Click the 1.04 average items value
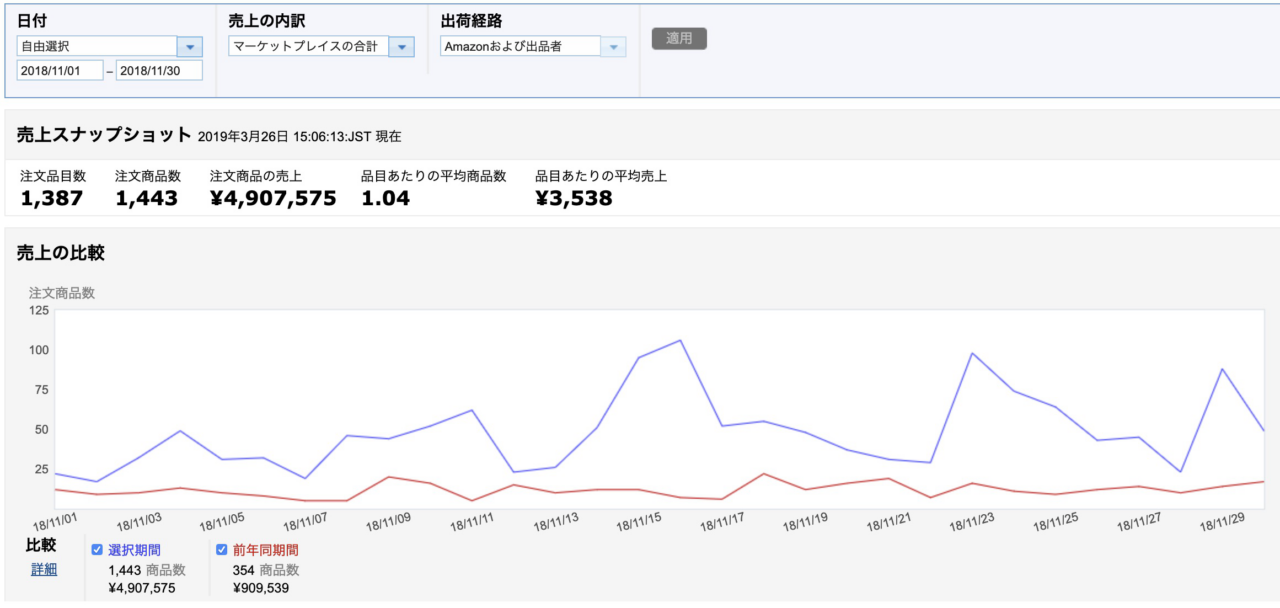 tap(385, 198)
